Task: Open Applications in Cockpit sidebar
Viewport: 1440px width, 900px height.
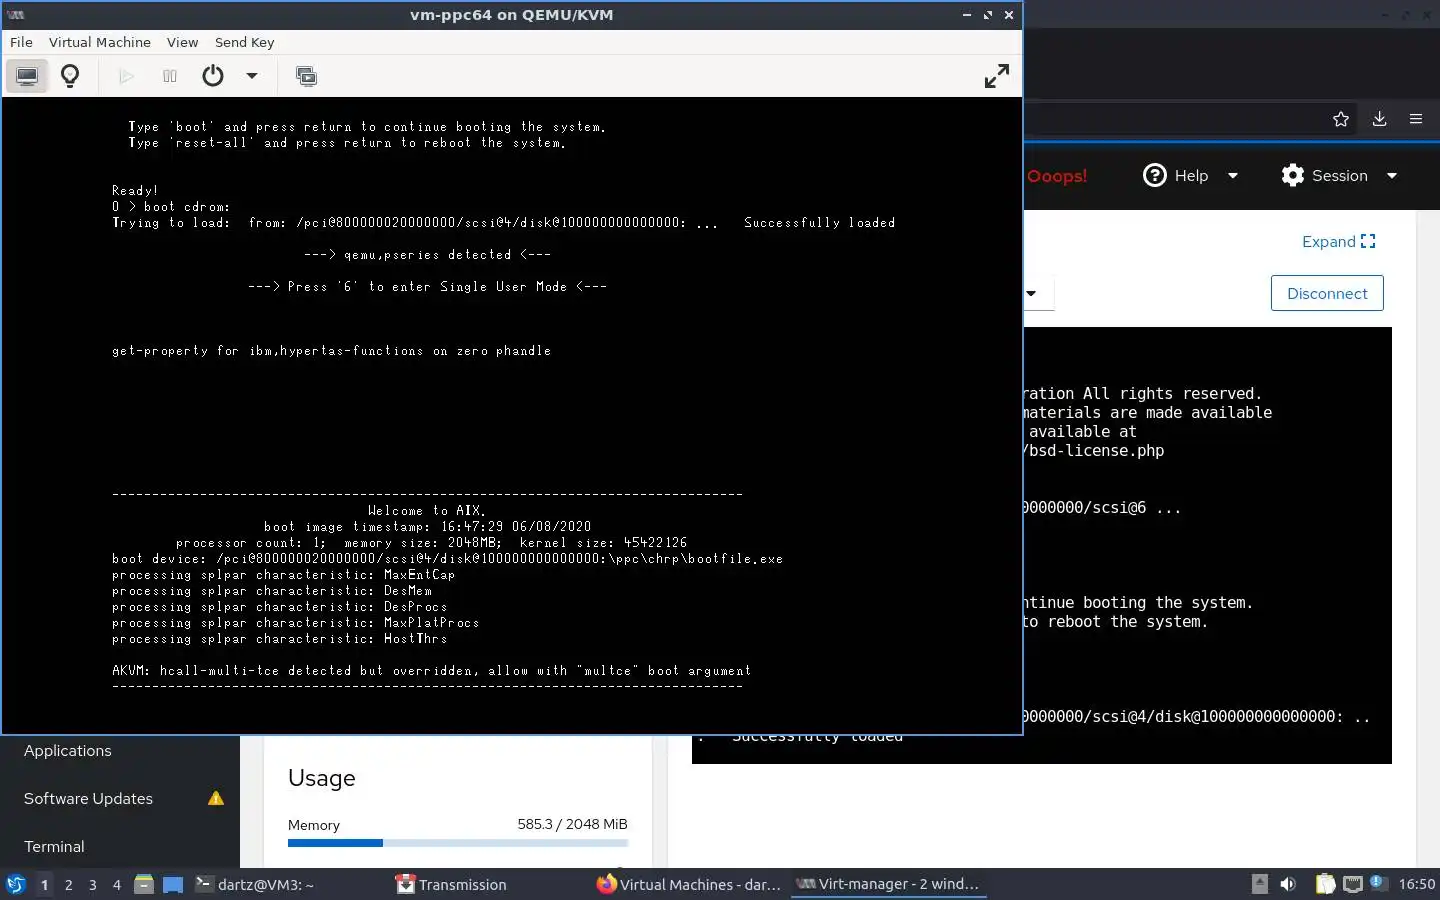Action: 68,751
